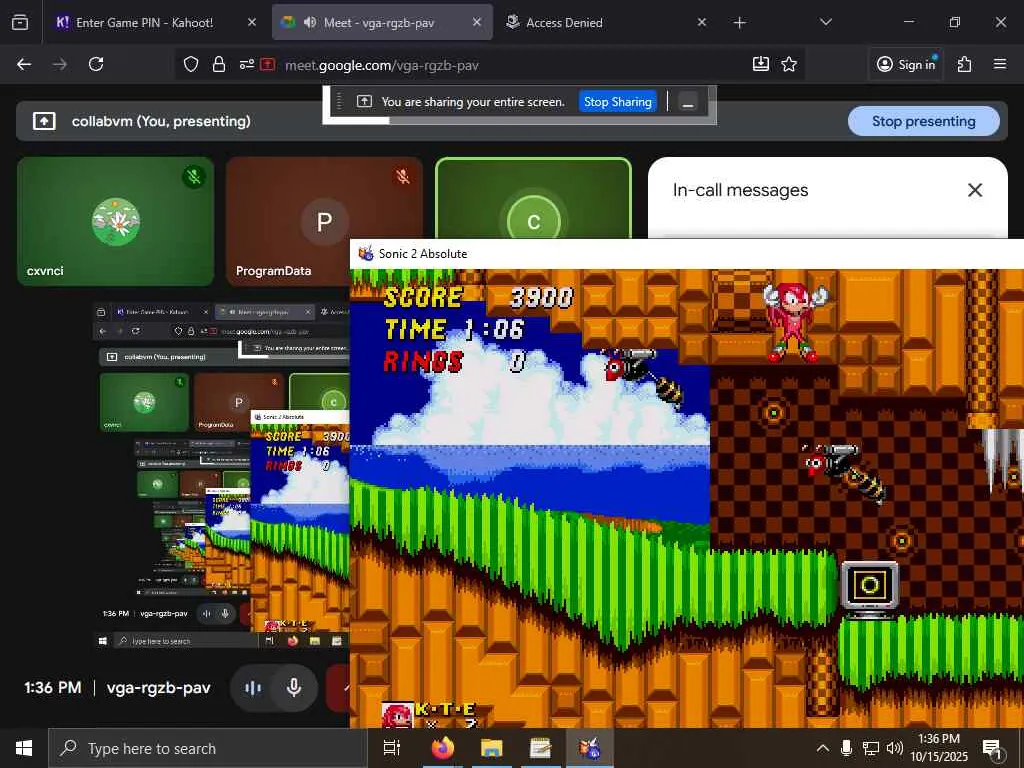Show hidden system tray icons
1024x768 pixels.
pos(823,748)
